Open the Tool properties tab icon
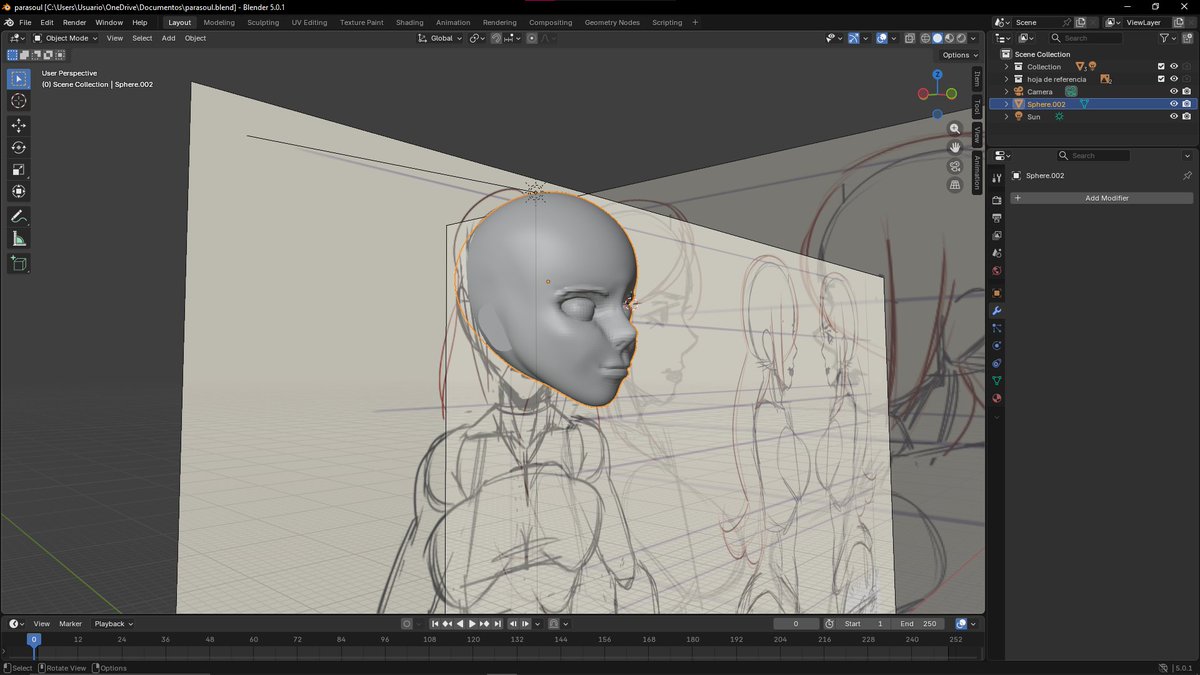The image size is (1200, 675). click(997, 177)
